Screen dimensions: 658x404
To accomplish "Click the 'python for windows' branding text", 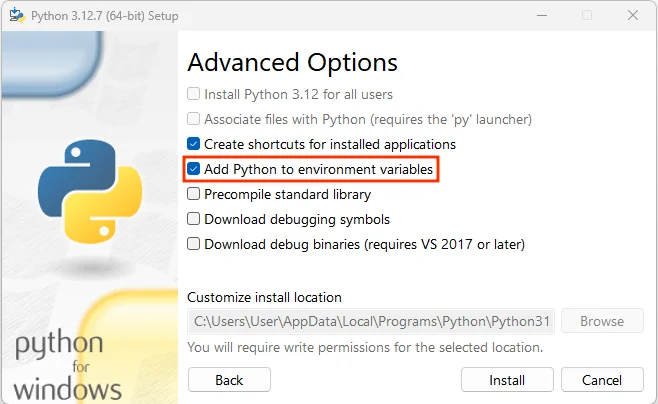I will point(68,364).
